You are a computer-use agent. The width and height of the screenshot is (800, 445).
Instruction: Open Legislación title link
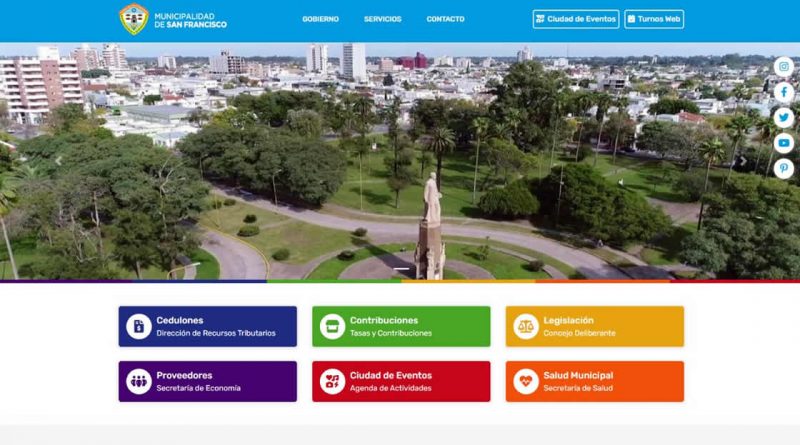click(568, 320)
